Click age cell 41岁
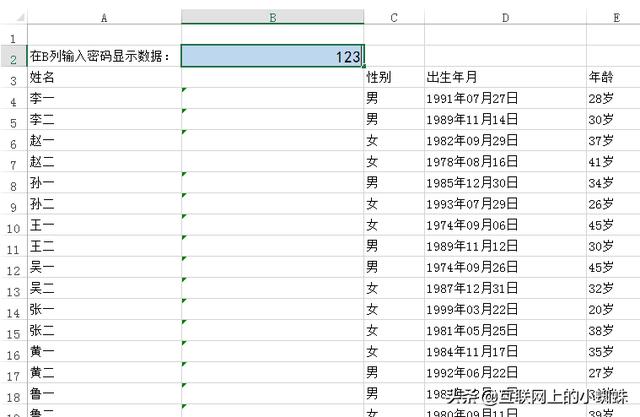 pyautogui.click(x=613, y=162)
